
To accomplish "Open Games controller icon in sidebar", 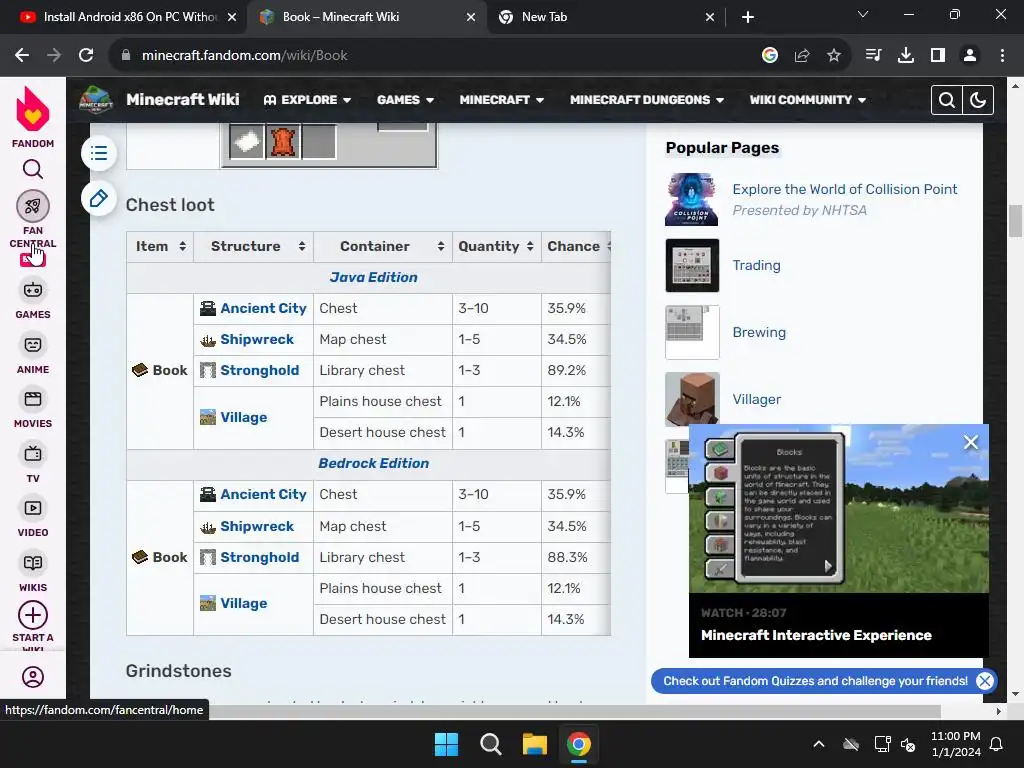I will [x=33, y=290].
